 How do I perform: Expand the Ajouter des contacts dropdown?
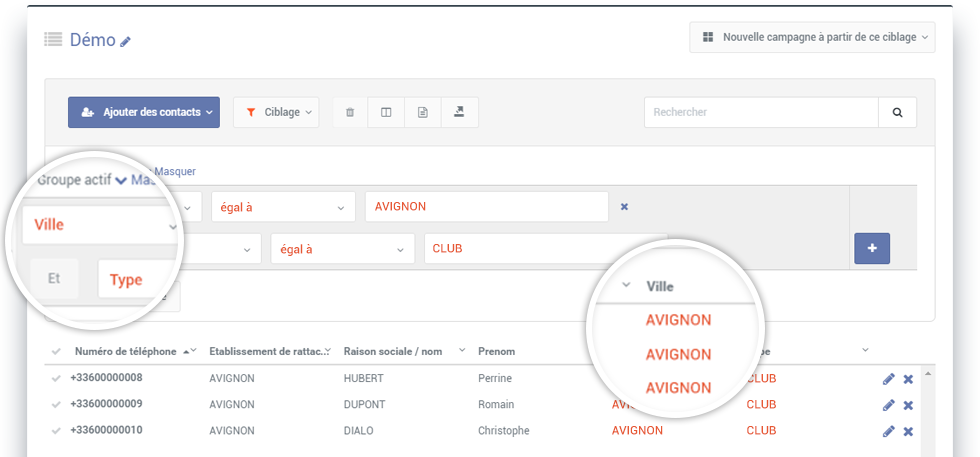coord(144,113)
